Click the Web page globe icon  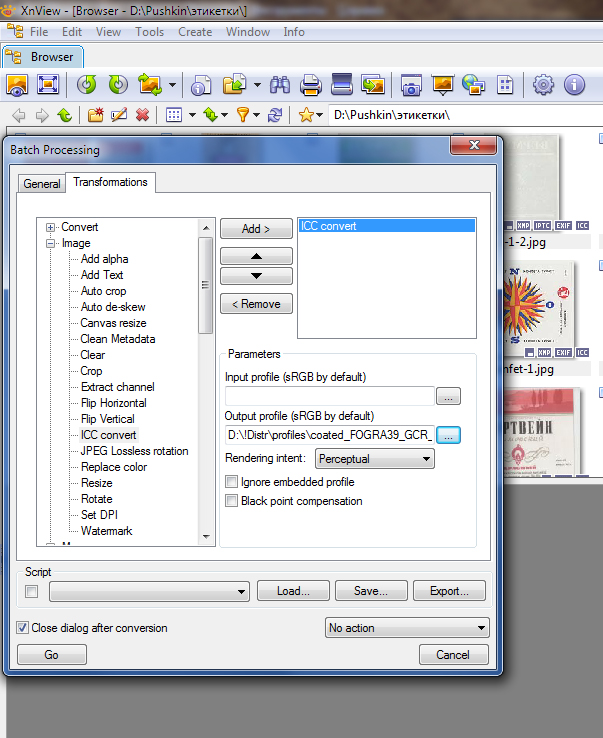[474, 85]
